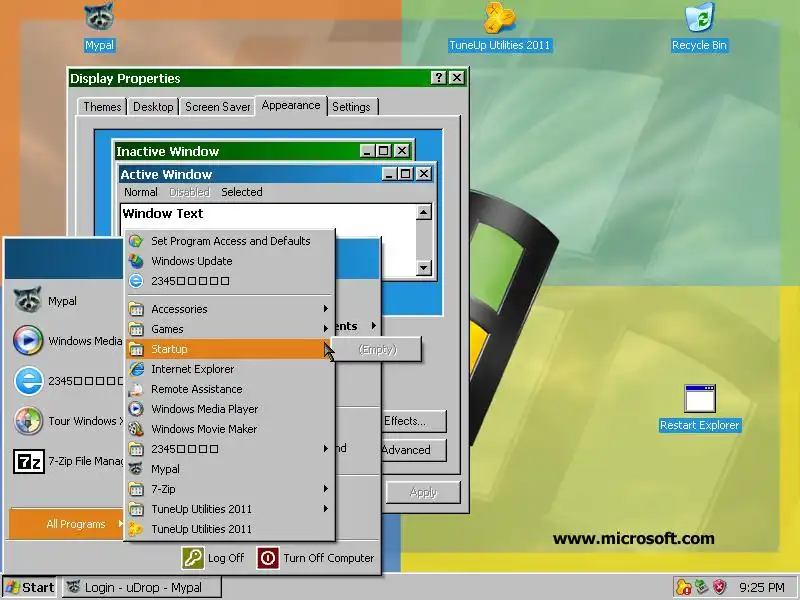Switch to the Screen Saver tab

(217, 107)
